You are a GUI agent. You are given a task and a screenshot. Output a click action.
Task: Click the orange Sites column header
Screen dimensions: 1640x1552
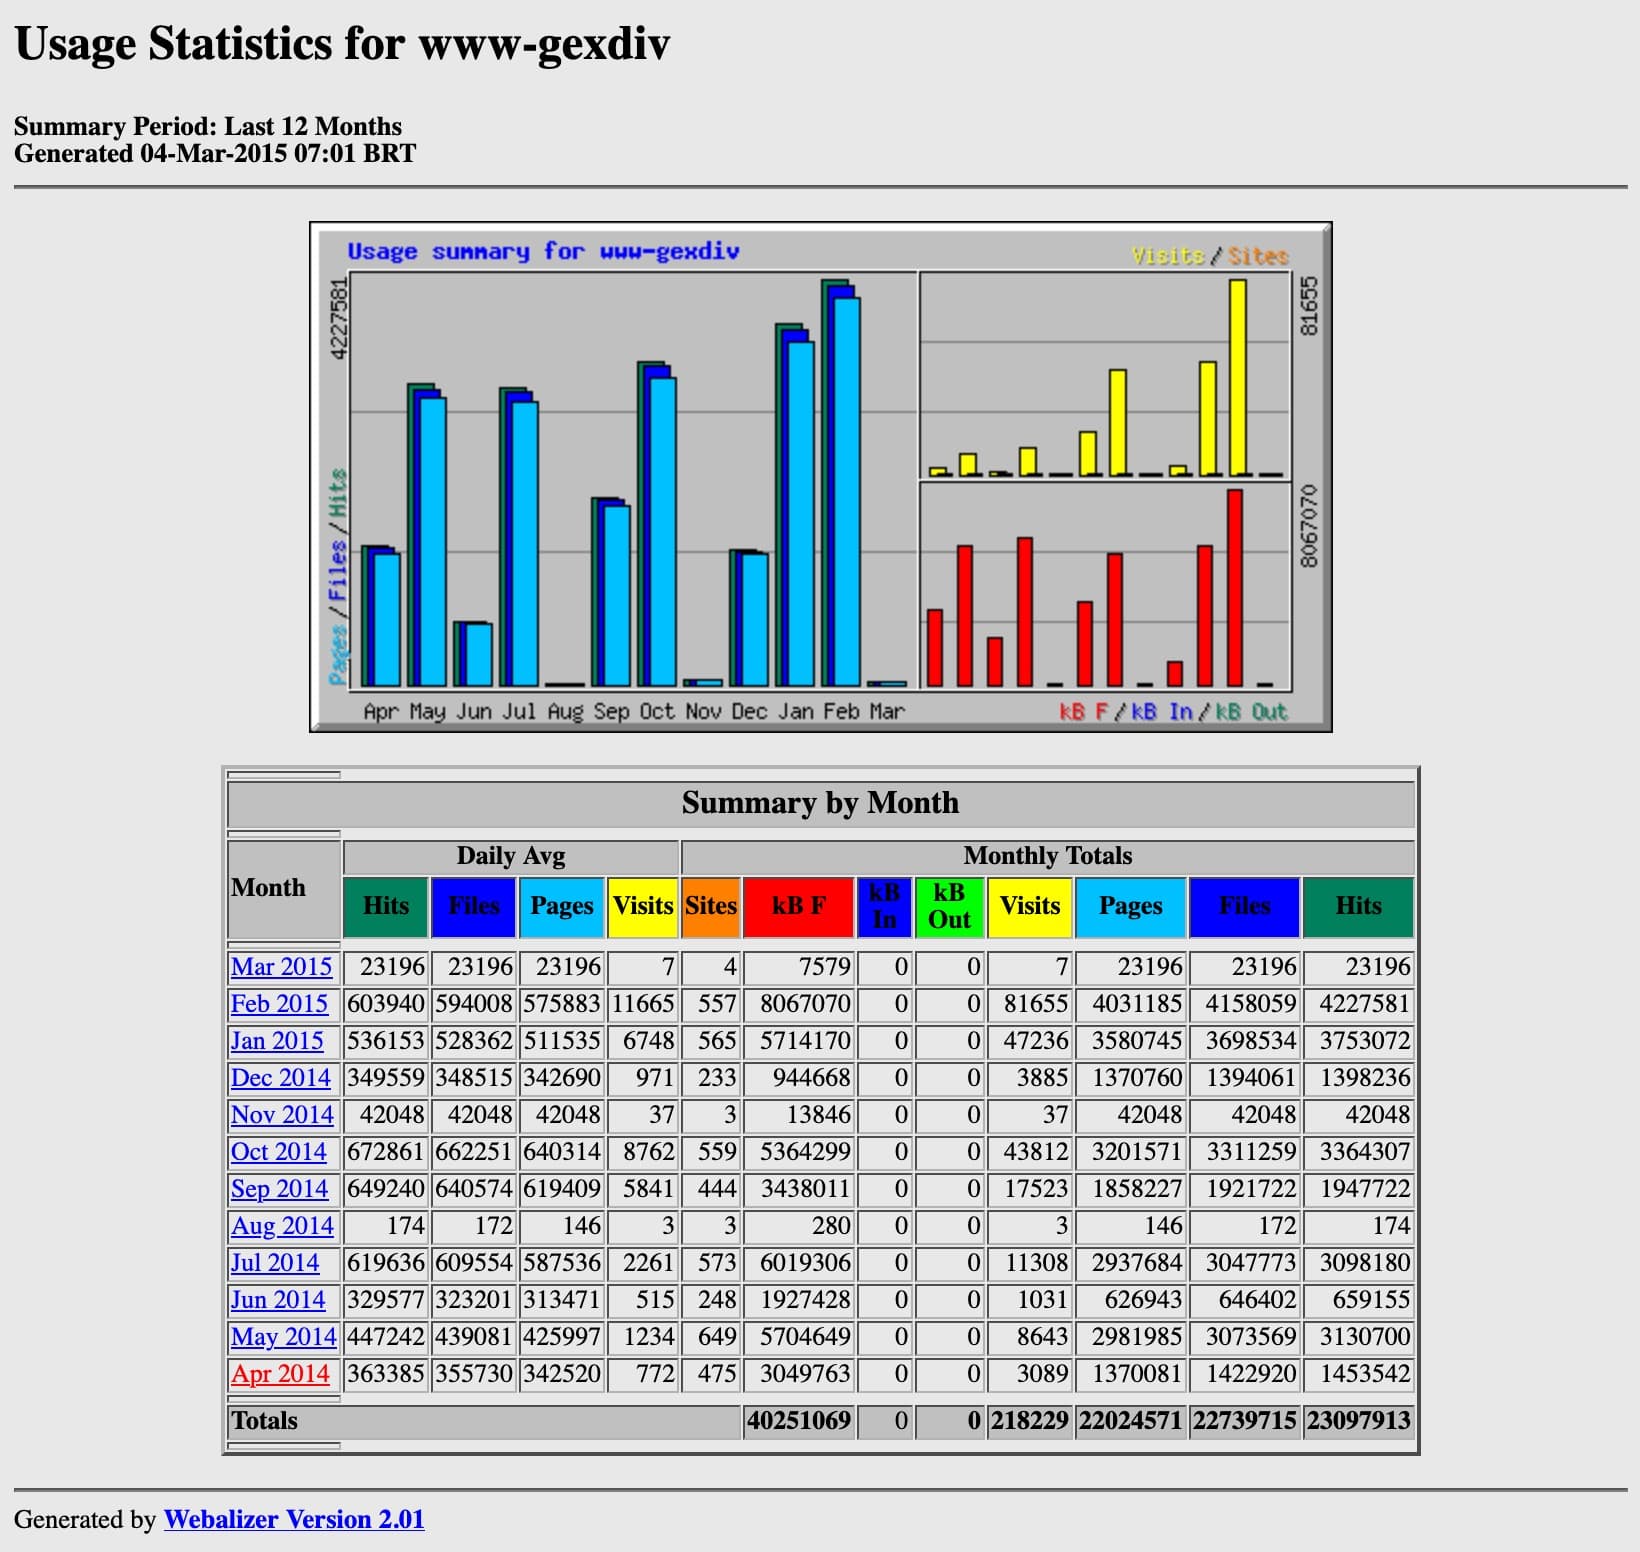tap(711, 906)
